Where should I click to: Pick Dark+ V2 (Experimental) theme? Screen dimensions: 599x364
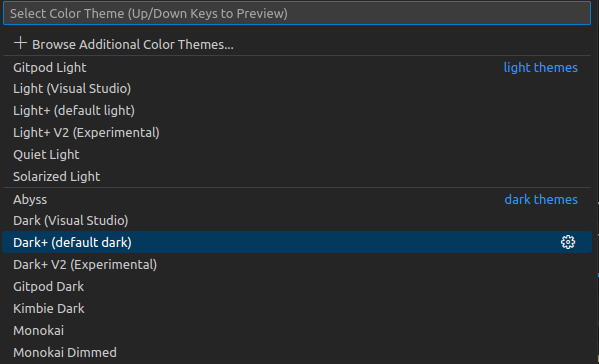tap(297, 265)
